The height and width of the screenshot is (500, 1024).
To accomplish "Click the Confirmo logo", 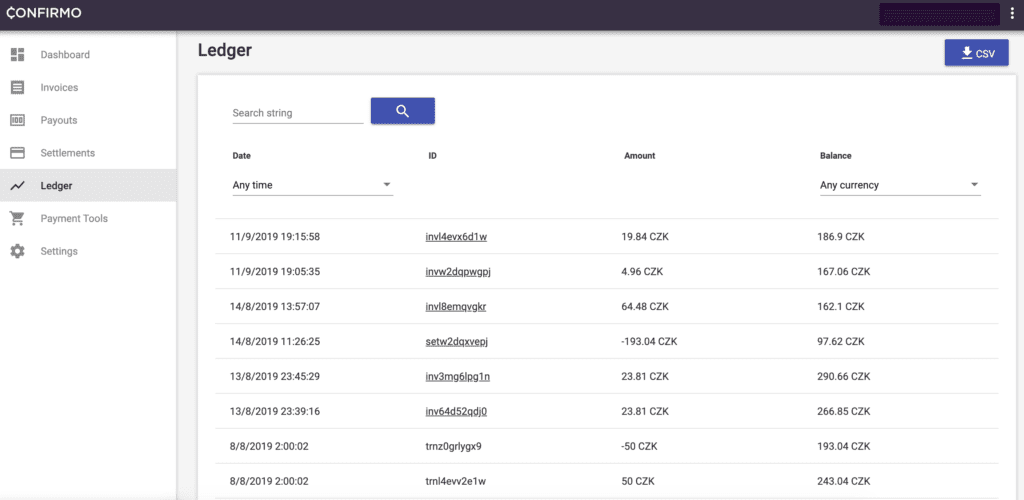I will (44, 13).
